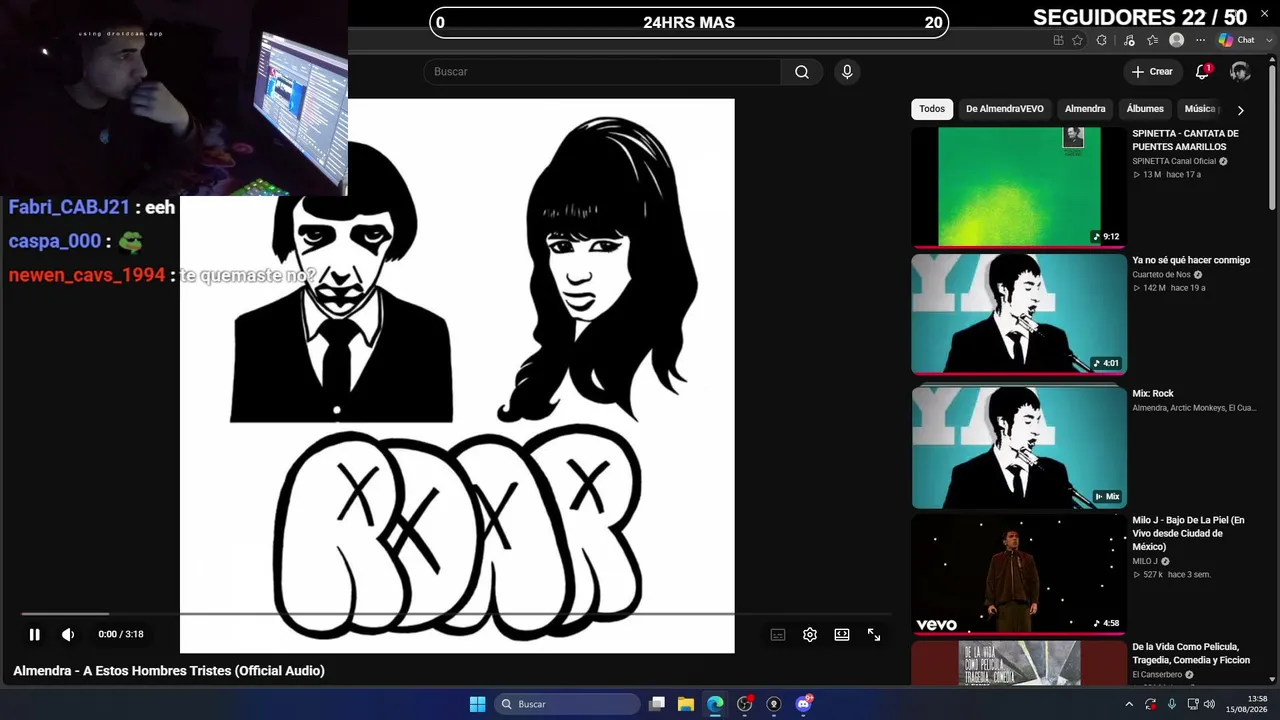Screen dimensions: 1280x720
Task: Switch to Microsoft Edge on taskbar
Action: tap(715, 704)
